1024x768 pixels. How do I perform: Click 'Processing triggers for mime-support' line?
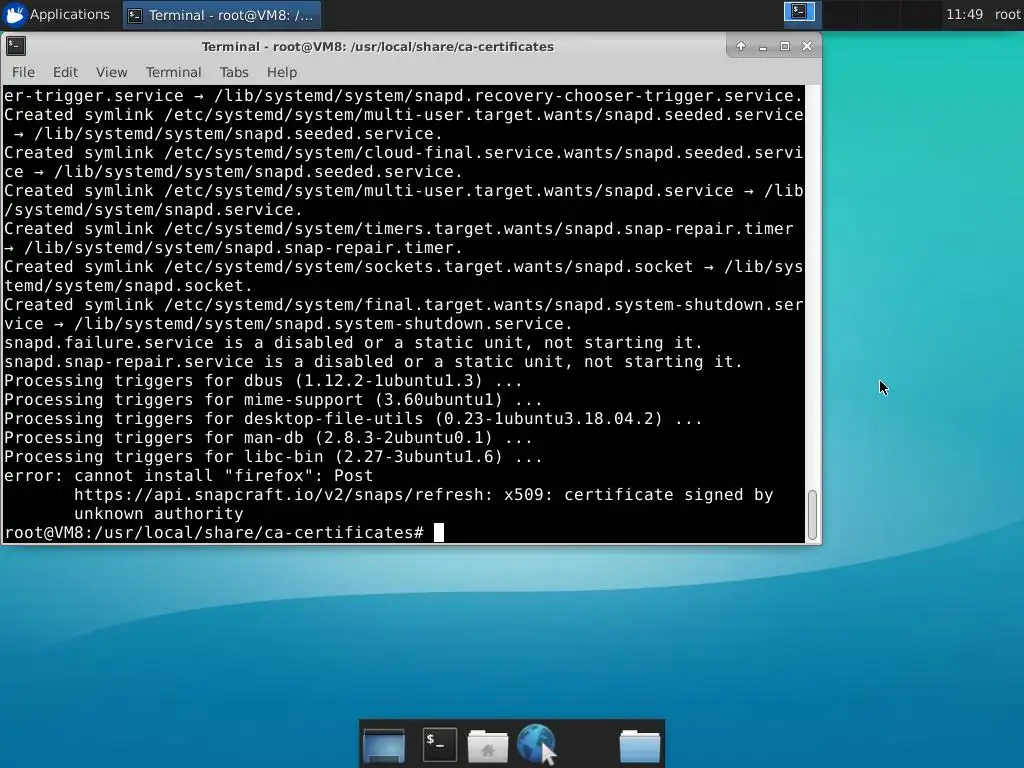[x=273, y=400]
